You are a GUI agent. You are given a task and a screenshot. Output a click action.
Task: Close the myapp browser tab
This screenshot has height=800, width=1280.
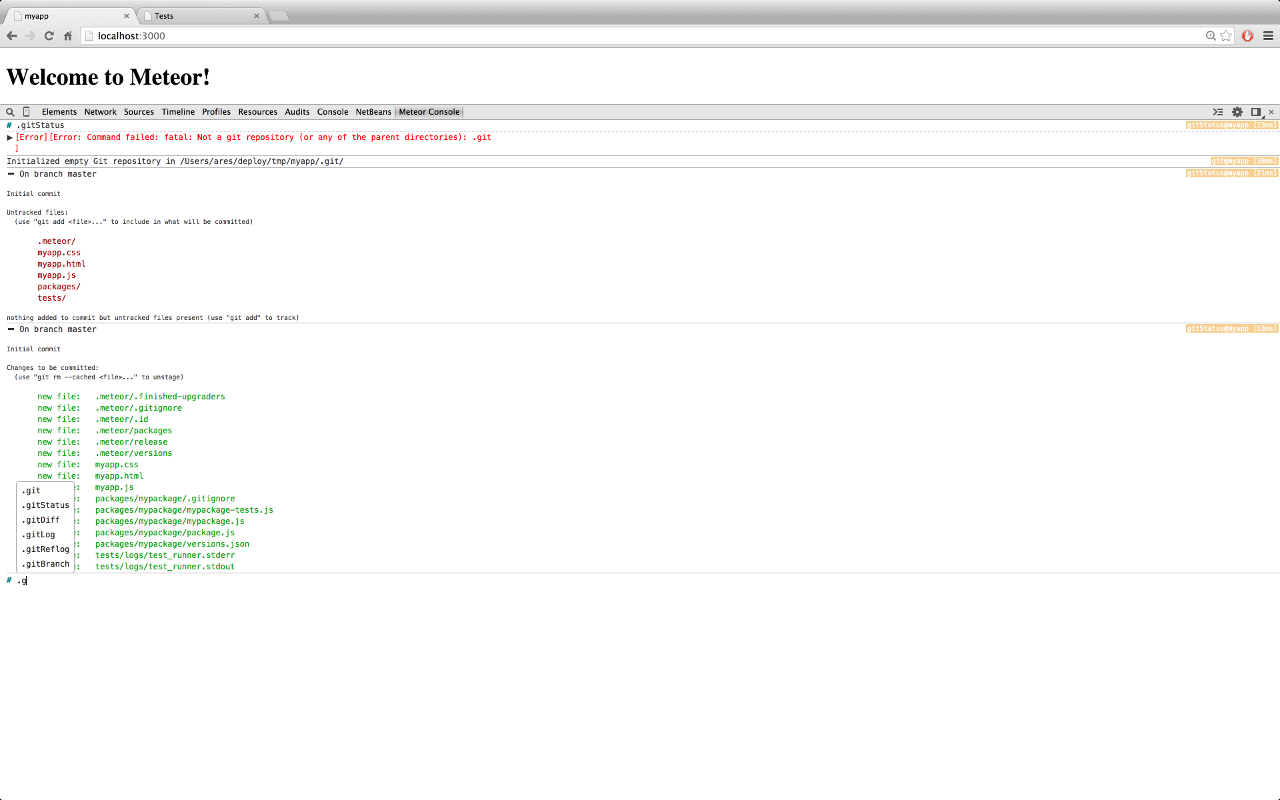coord(127,16)
